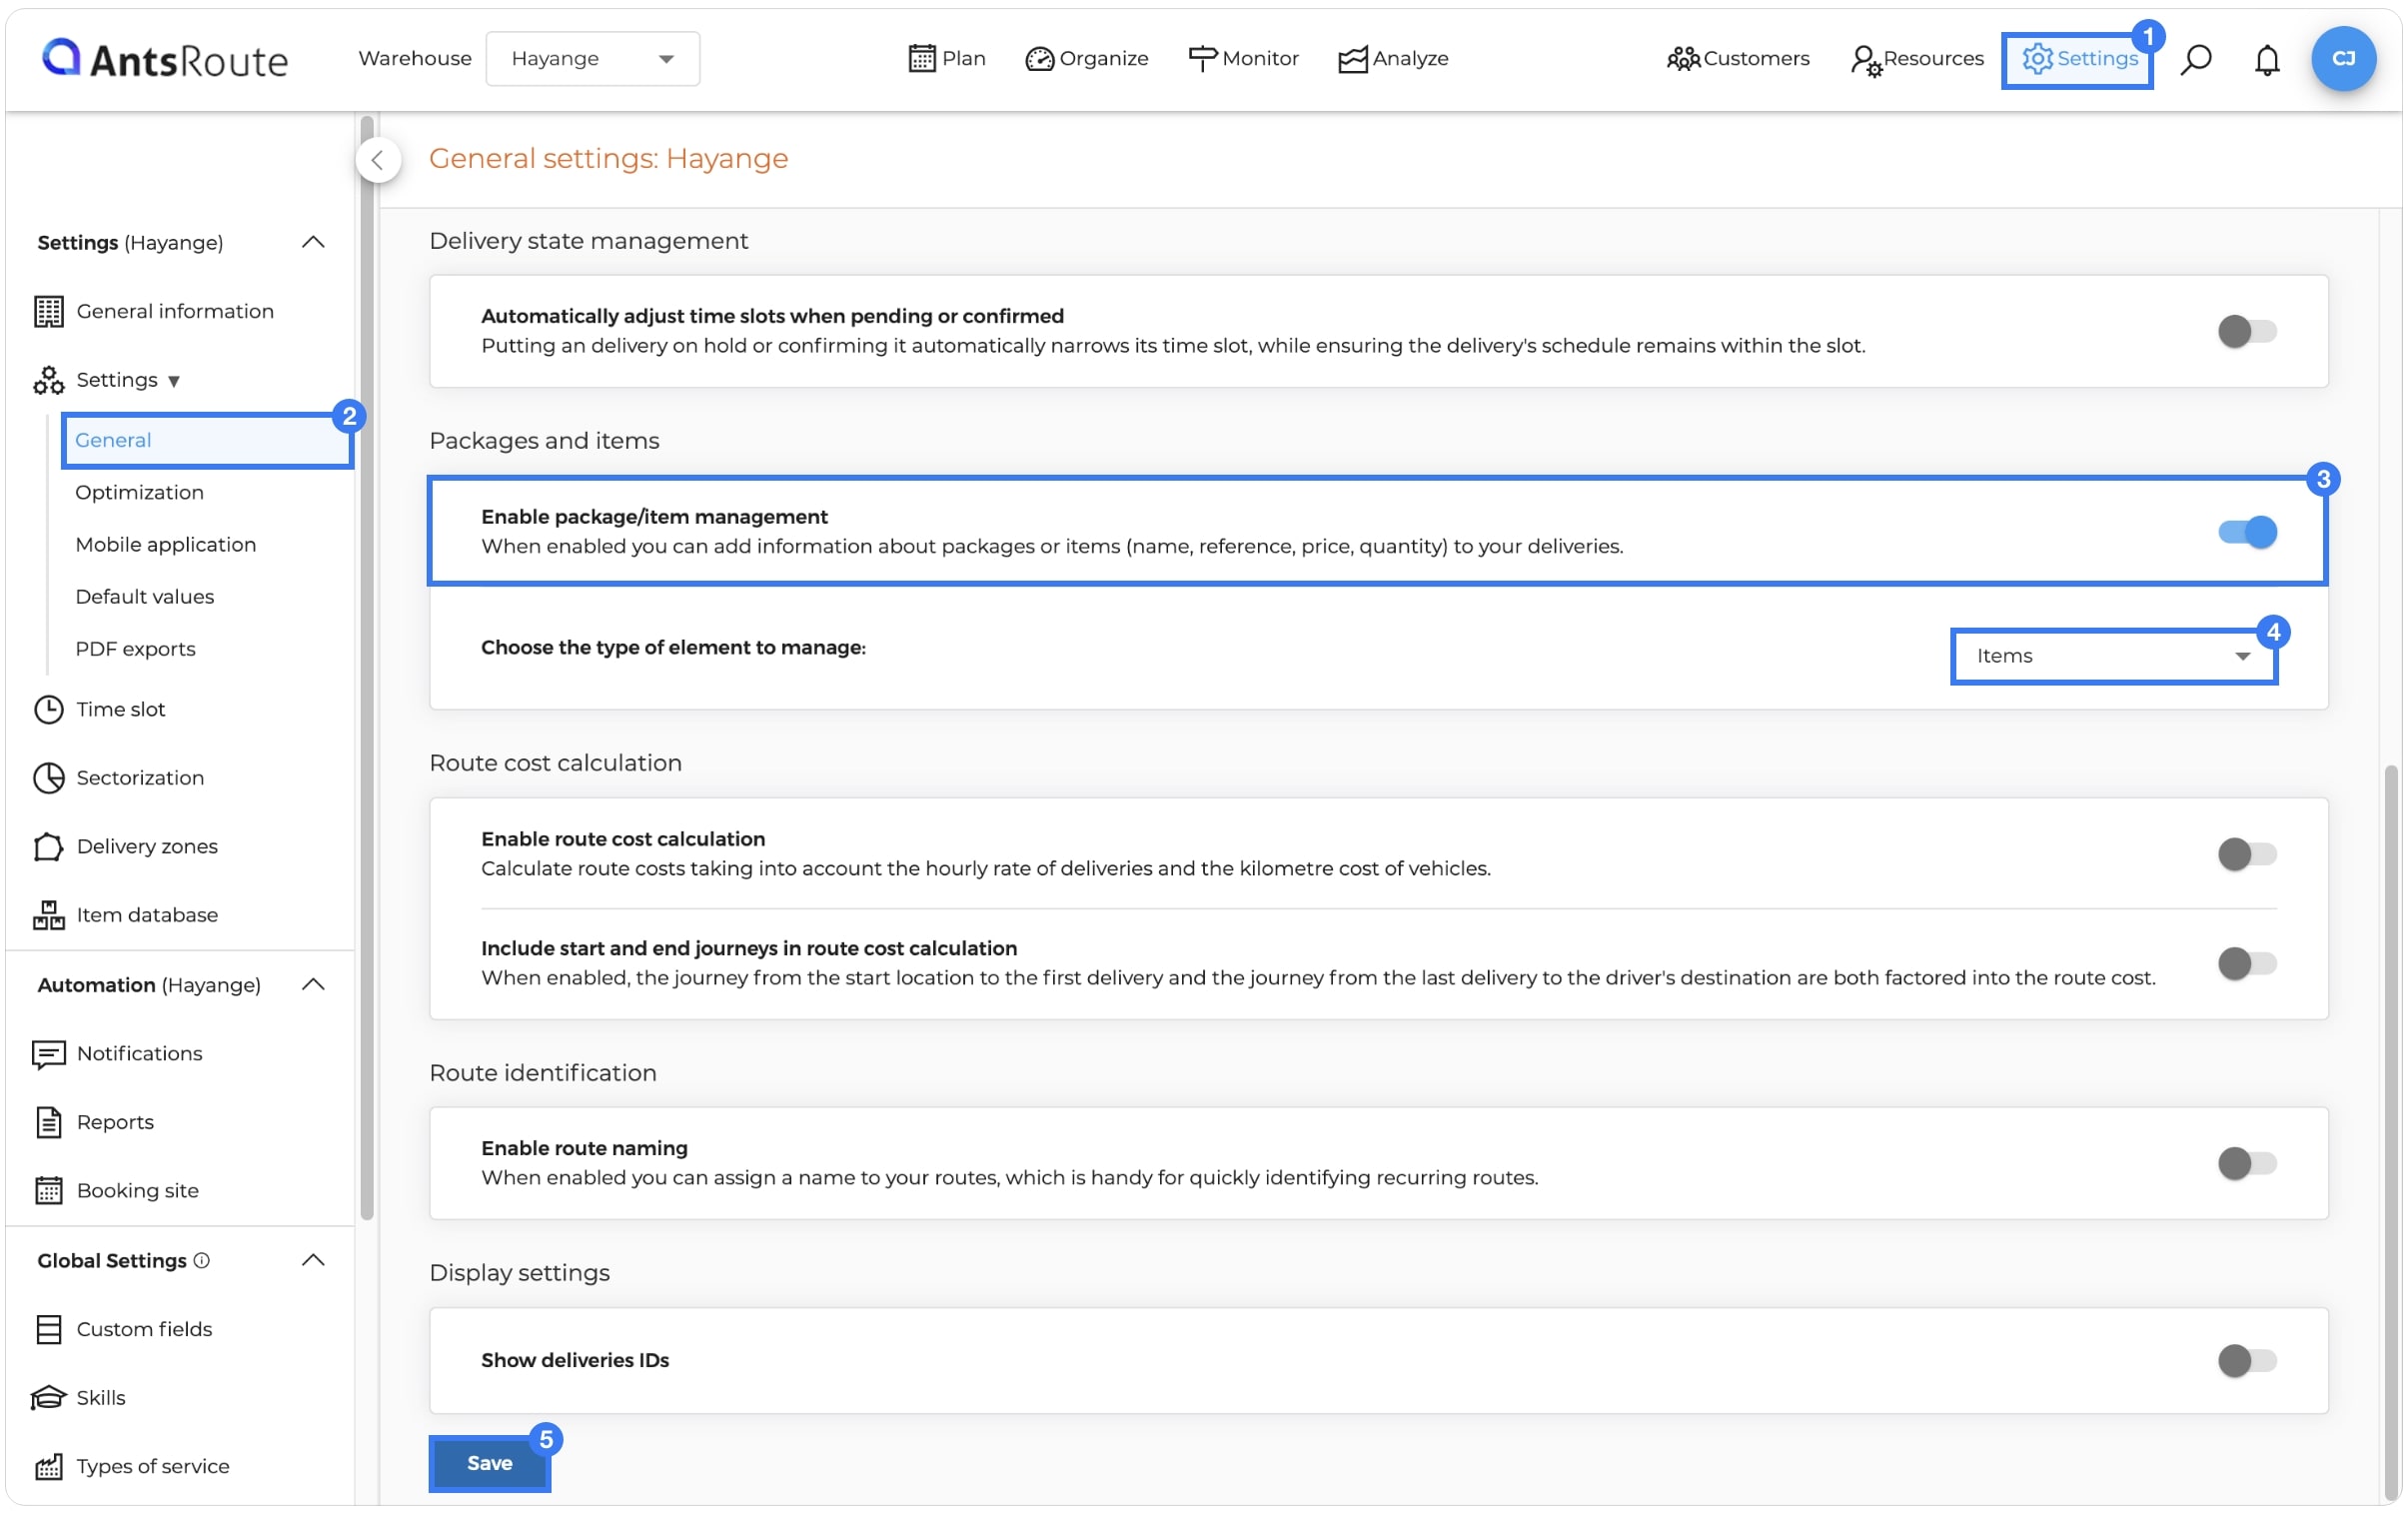2408x1514 pixels.
Task: Open the Items element type dropdown
Action: [2113, 656]
